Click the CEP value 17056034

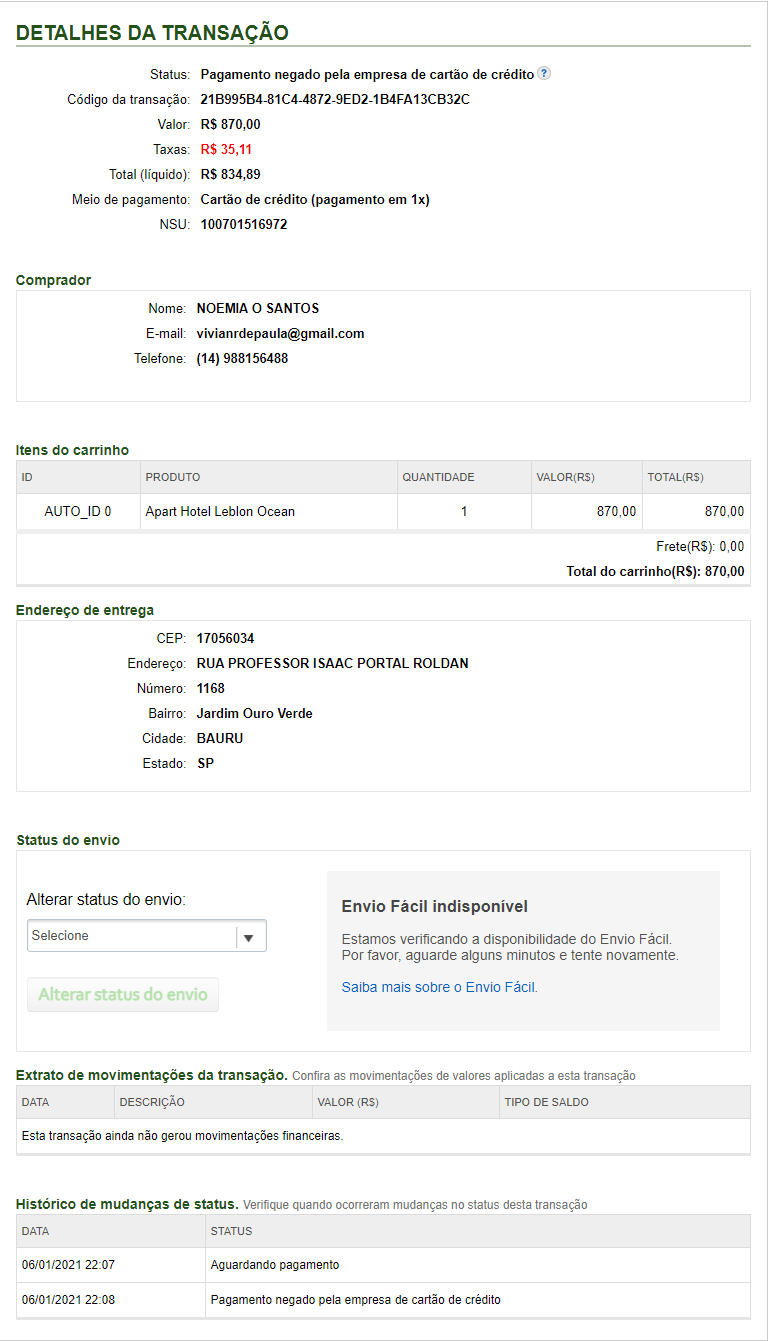pos(225,638)
